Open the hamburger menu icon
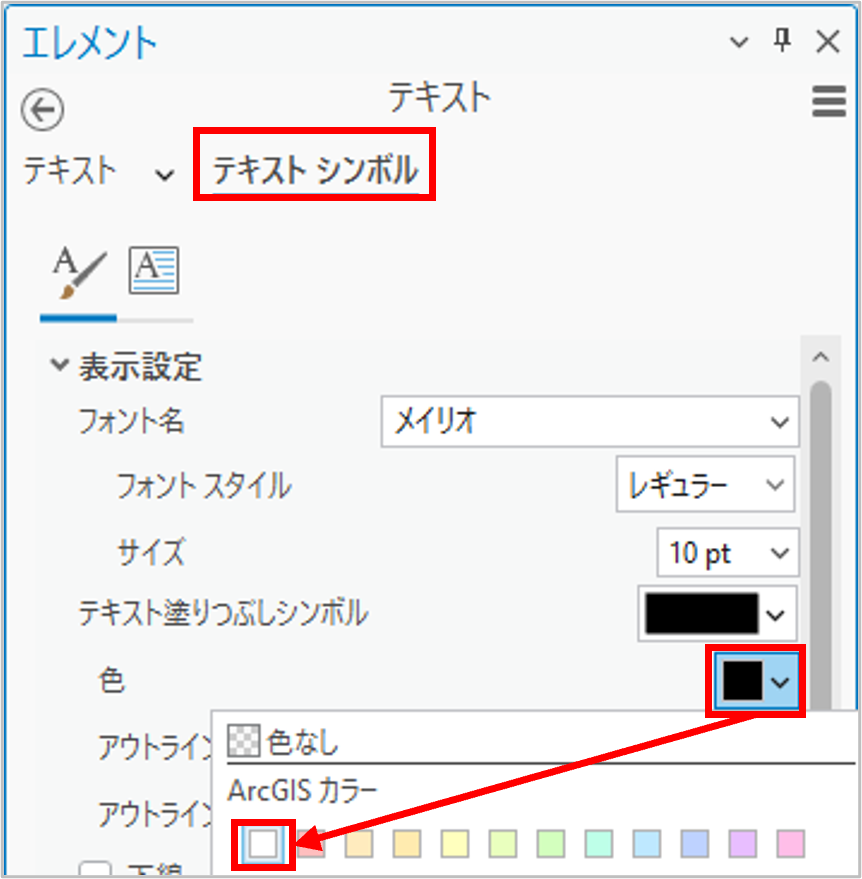Viewport: 862px width, 879px height. pyautogui.click(x=829, y=102)
